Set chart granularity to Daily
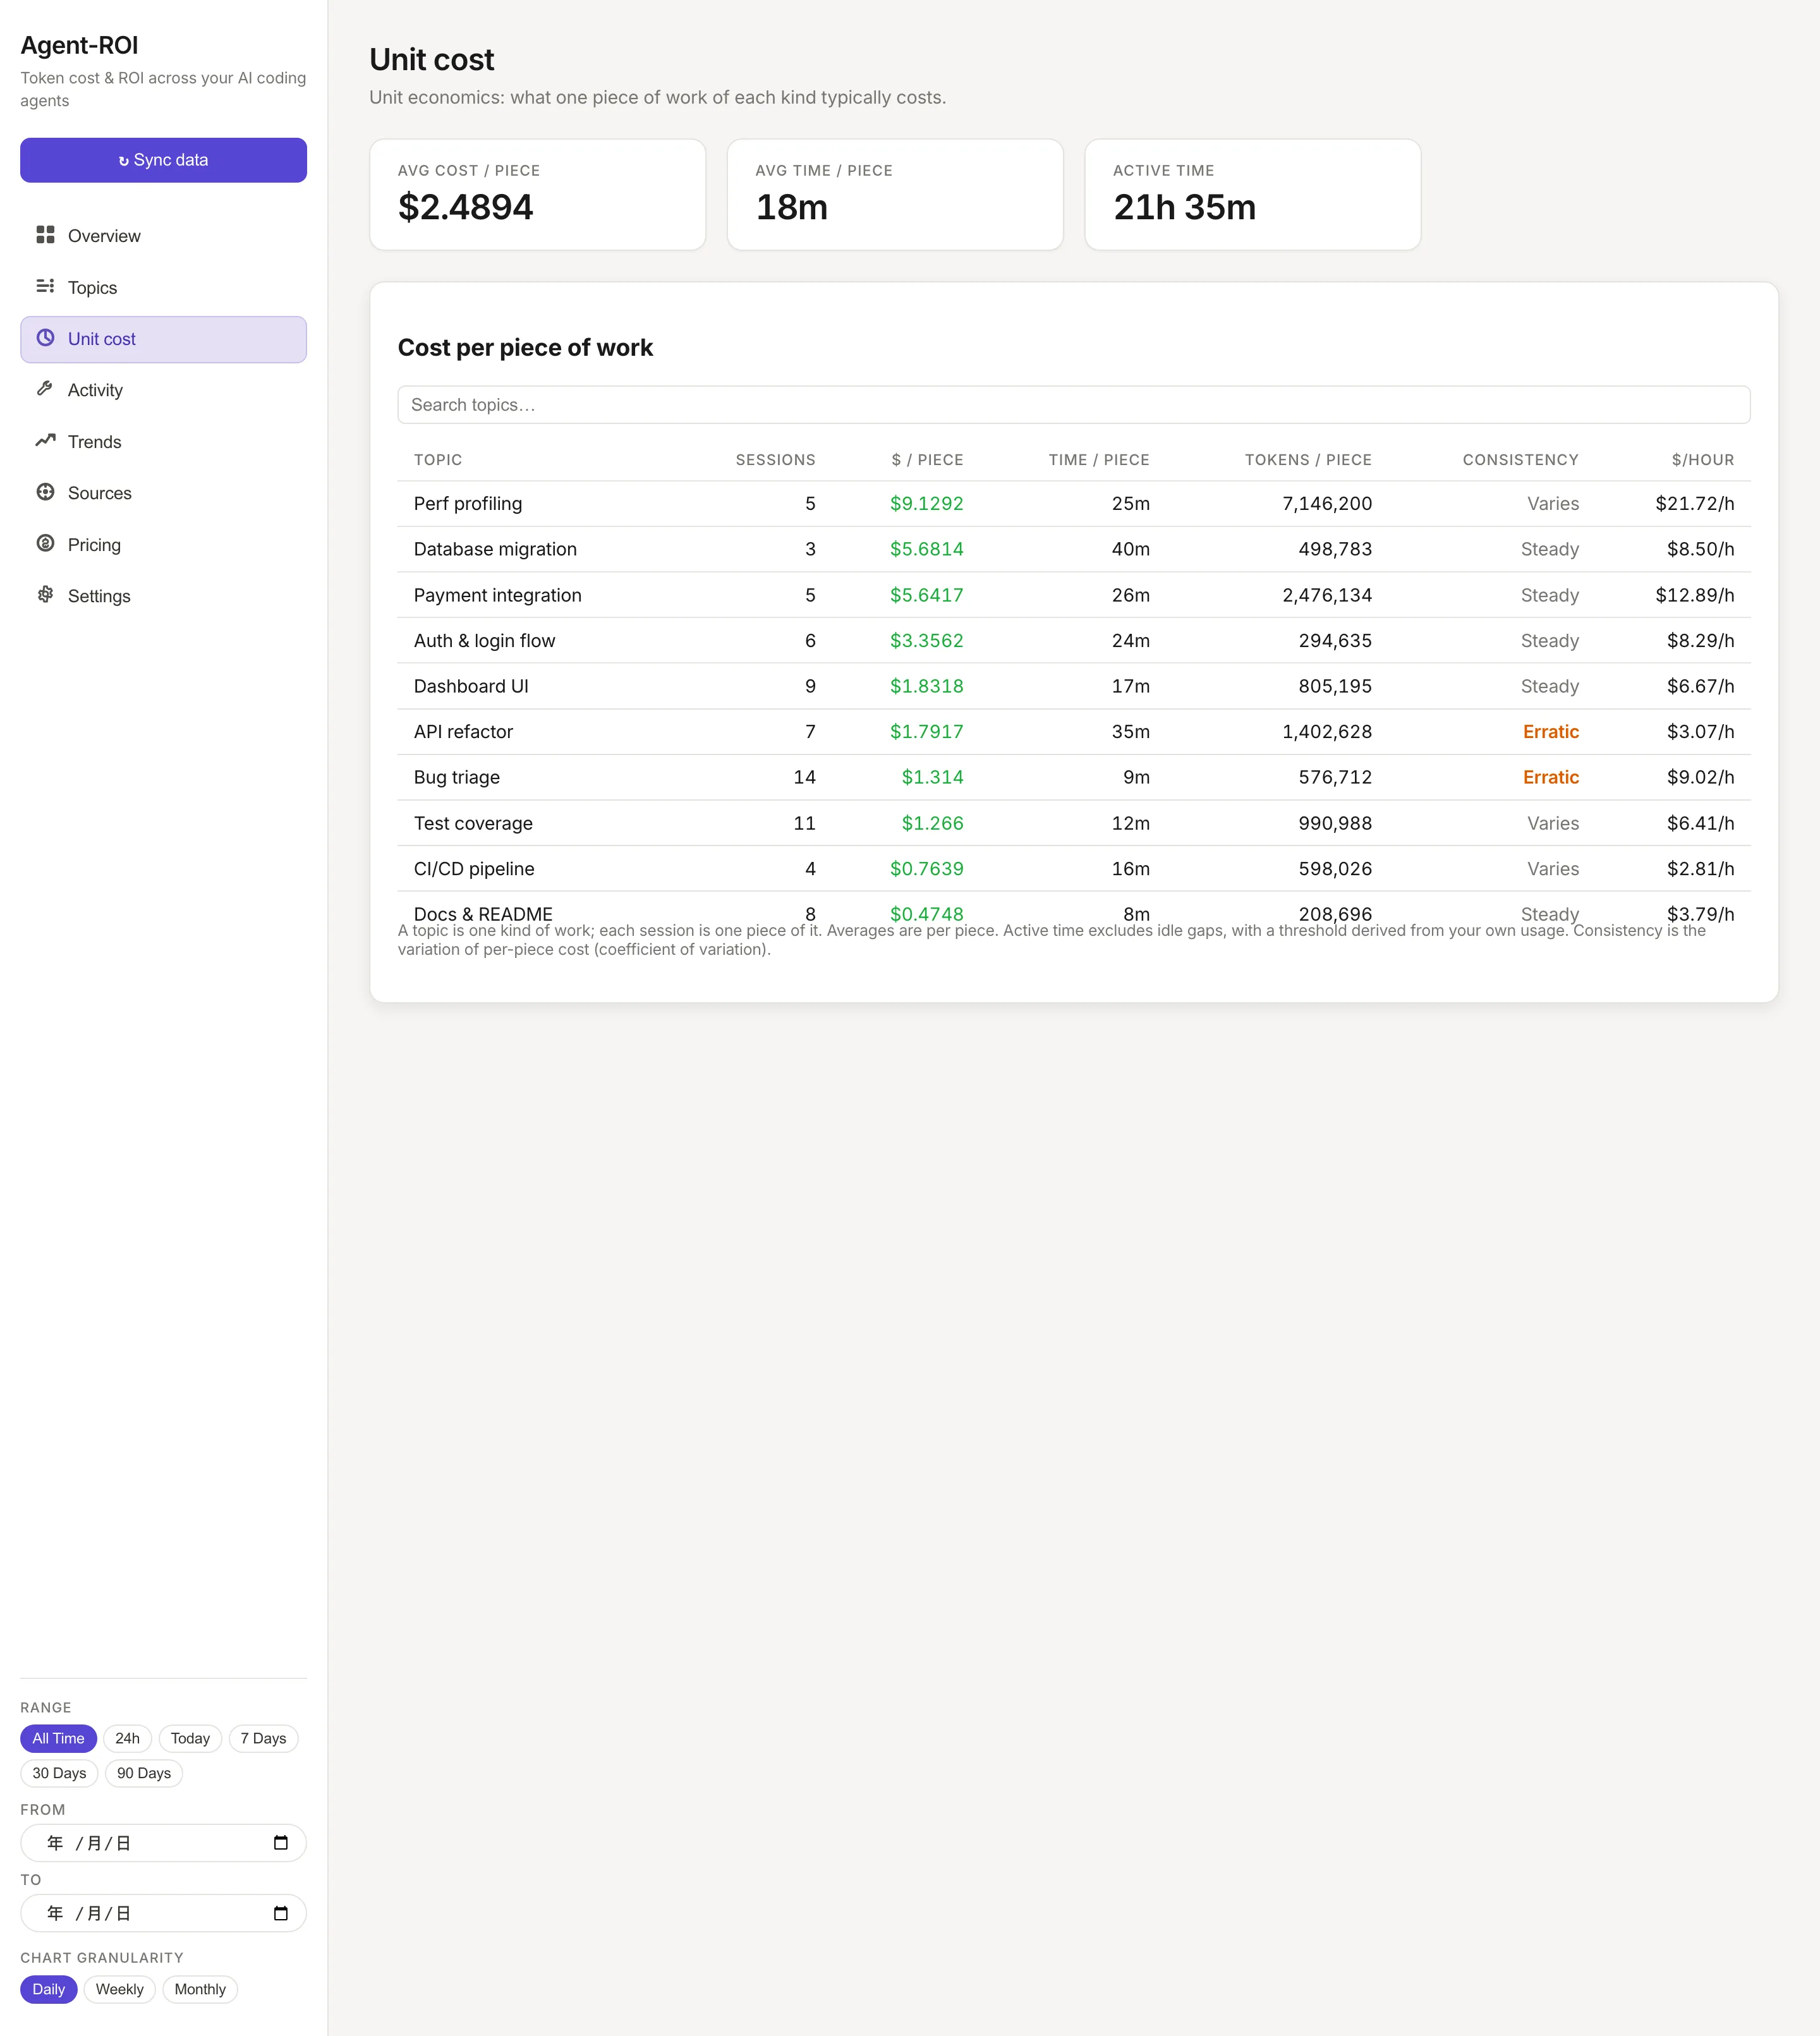 pos(48,1989)
